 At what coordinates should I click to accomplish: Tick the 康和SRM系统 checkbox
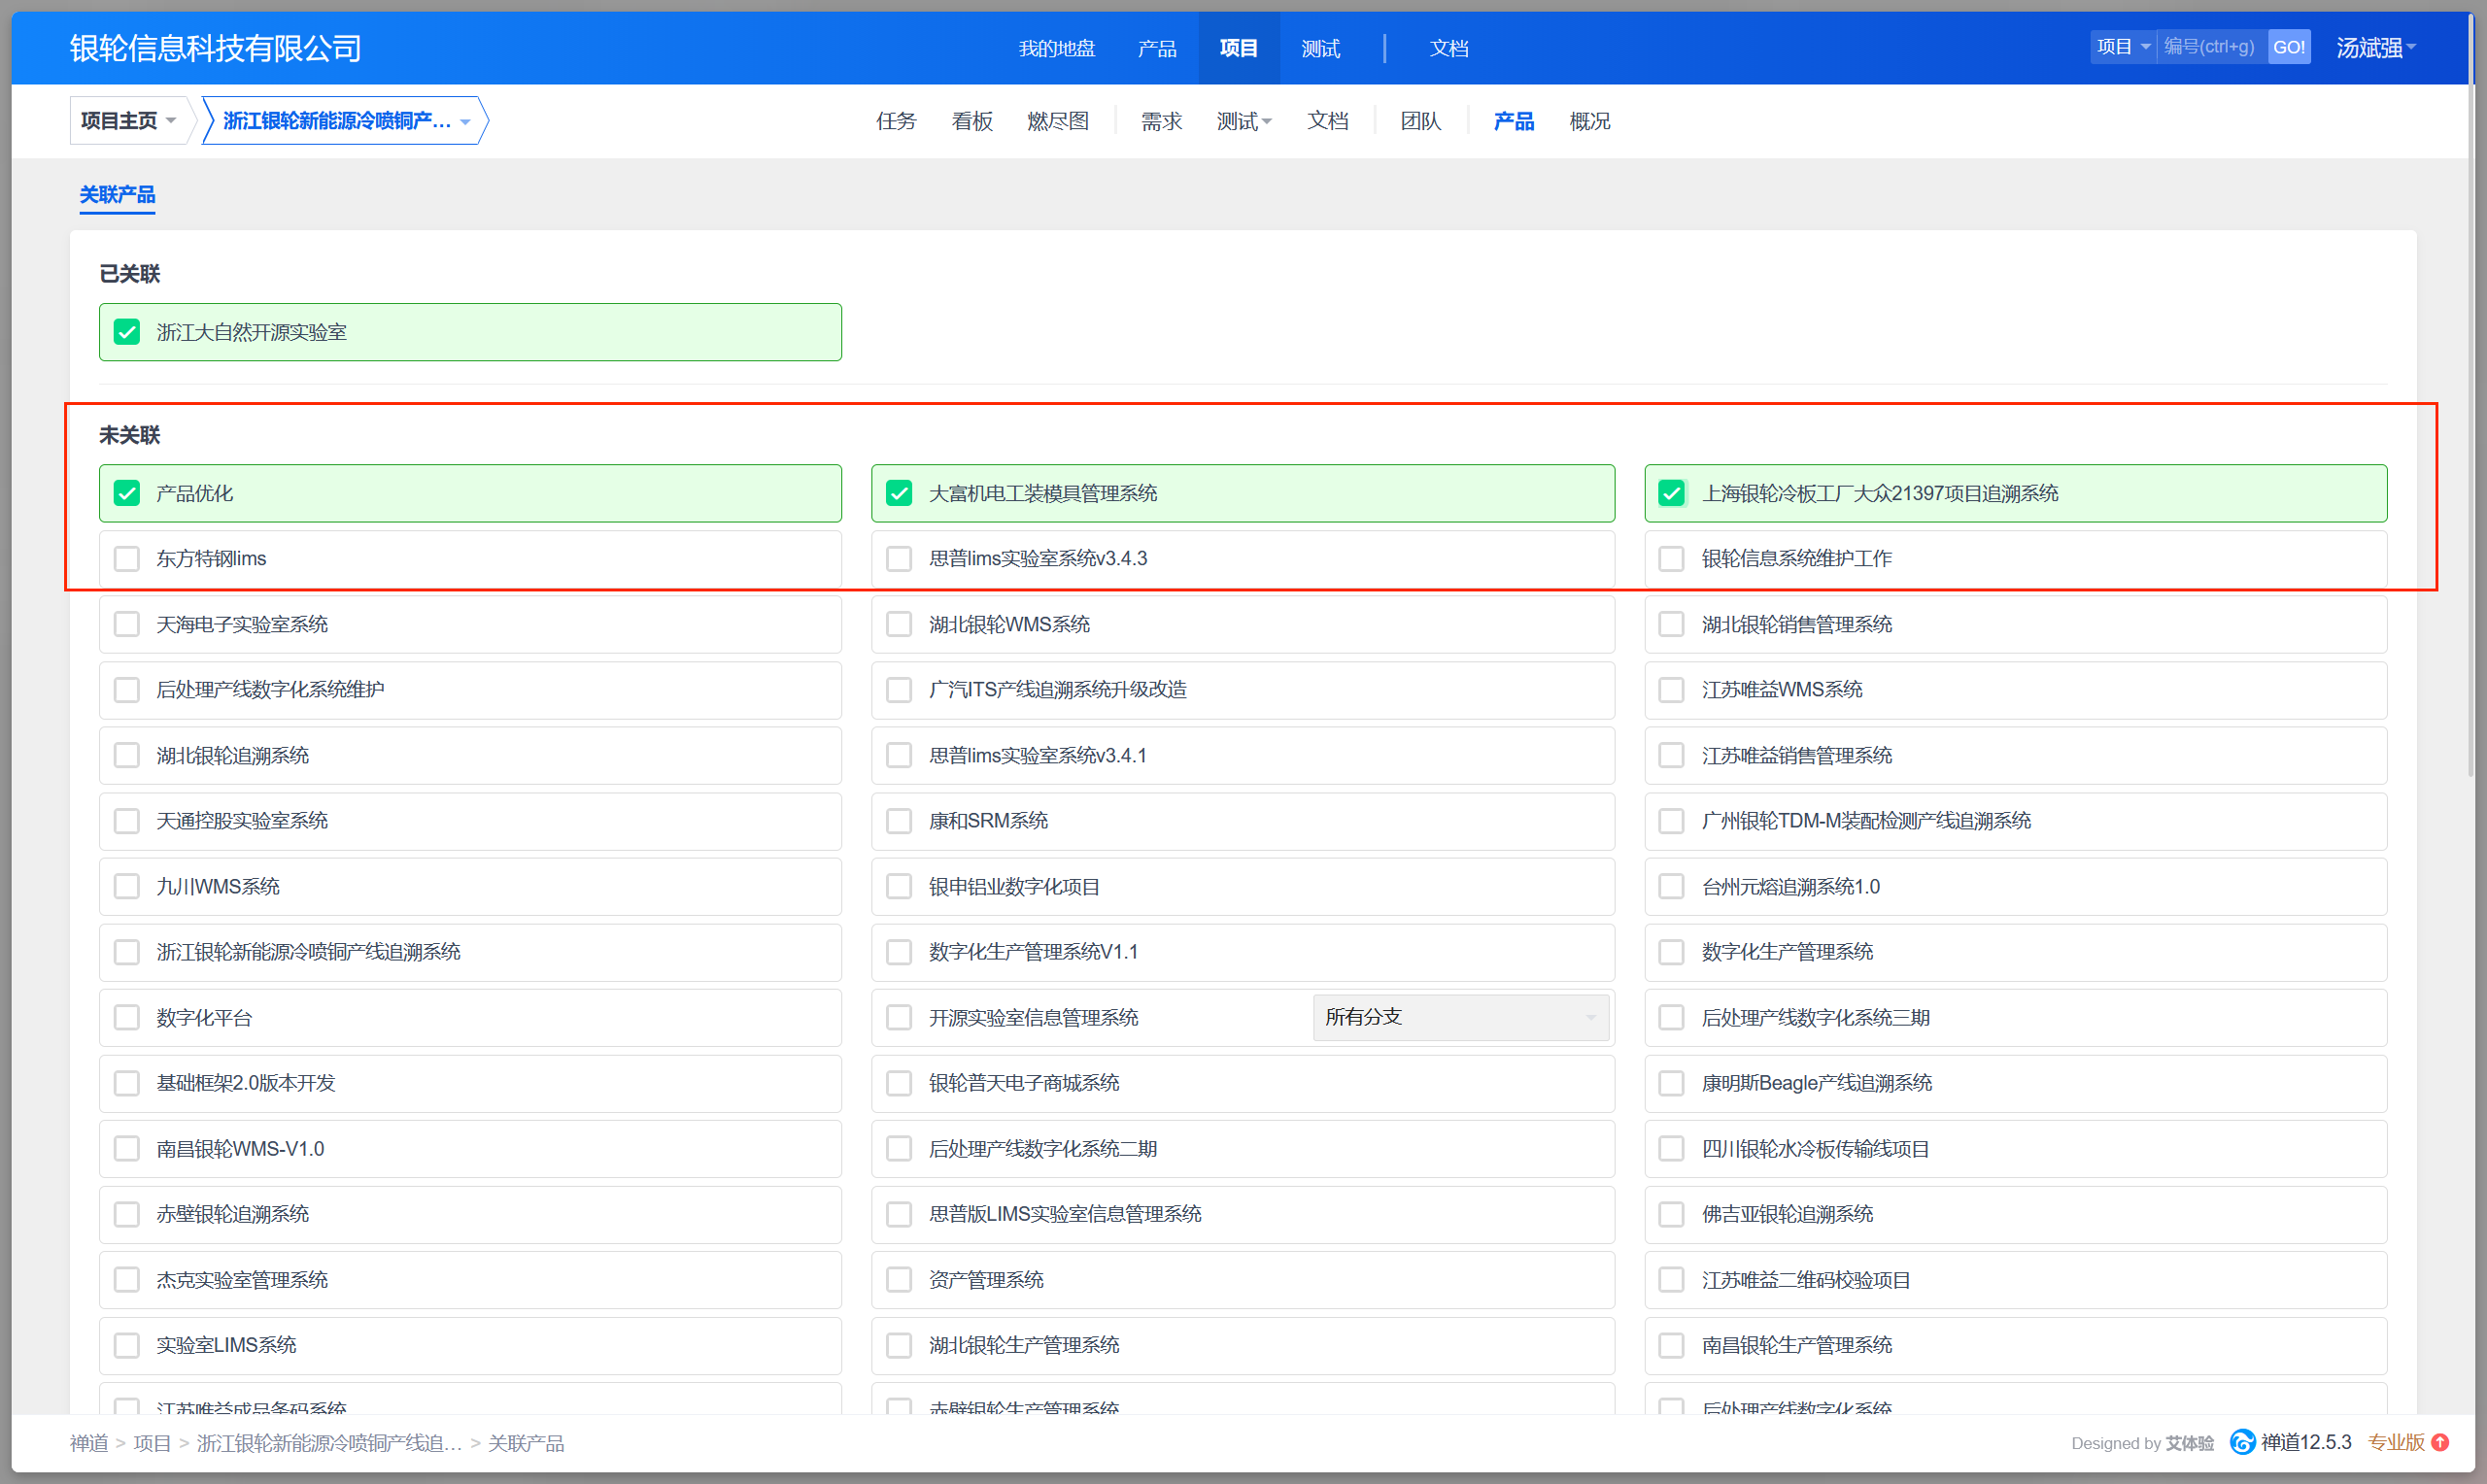[899, 821]
